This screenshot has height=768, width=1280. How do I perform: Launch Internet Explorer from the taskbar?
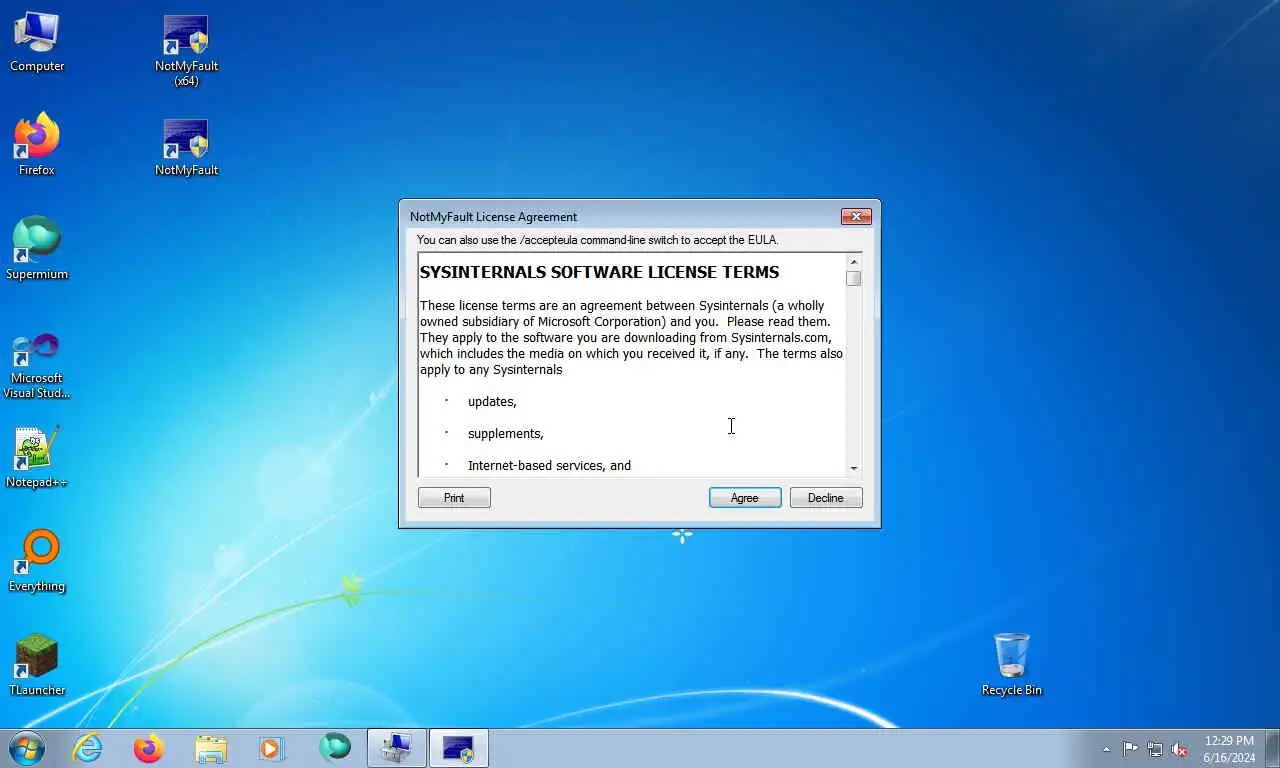[x=88, y=748]
